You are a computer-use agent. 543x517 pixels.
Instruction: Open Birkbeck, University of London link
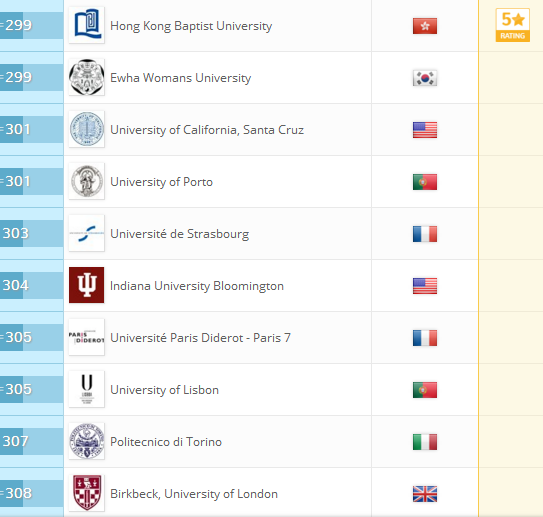(194, 494)
